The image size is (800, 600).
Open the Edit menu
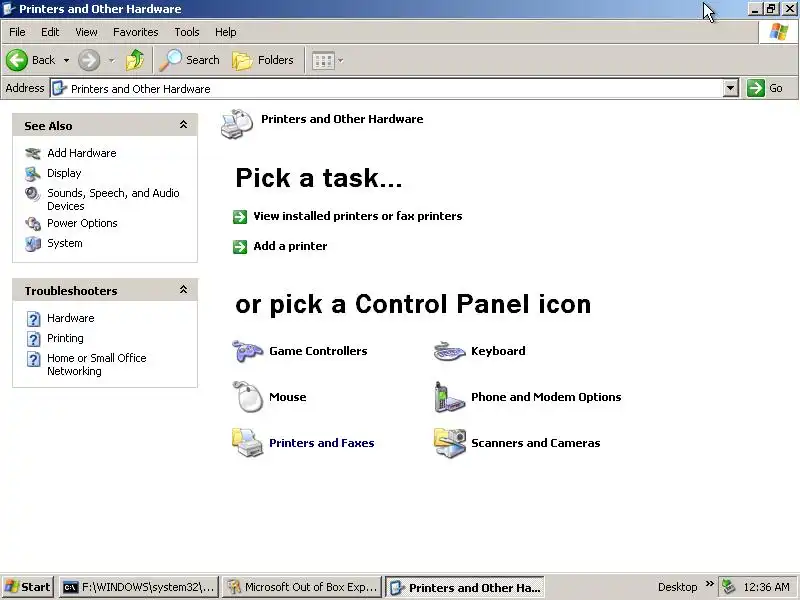(x=50, y=32)
